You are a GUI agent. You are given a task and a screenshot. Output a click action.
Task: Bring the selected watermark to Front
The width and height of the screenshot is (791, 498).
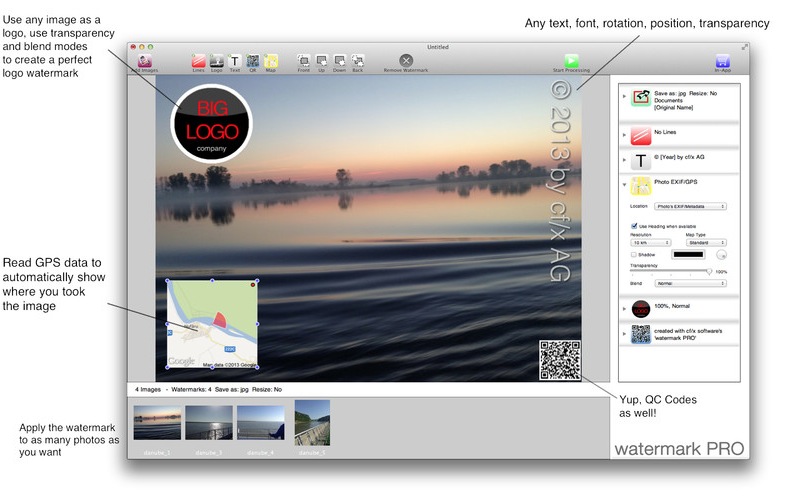coord(303,62)
